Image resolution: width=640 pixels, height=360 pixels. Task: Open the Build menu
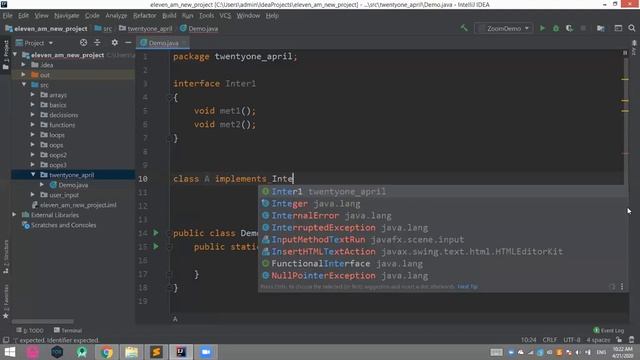169,16
